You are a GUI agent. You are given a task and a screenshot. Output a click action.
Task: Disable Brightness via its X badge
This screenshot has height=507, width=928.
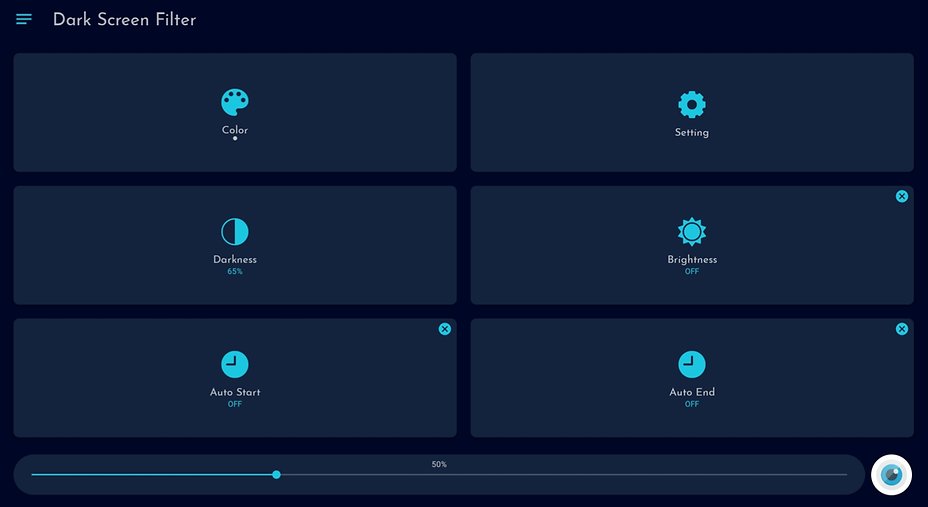[x=902, y=196]
